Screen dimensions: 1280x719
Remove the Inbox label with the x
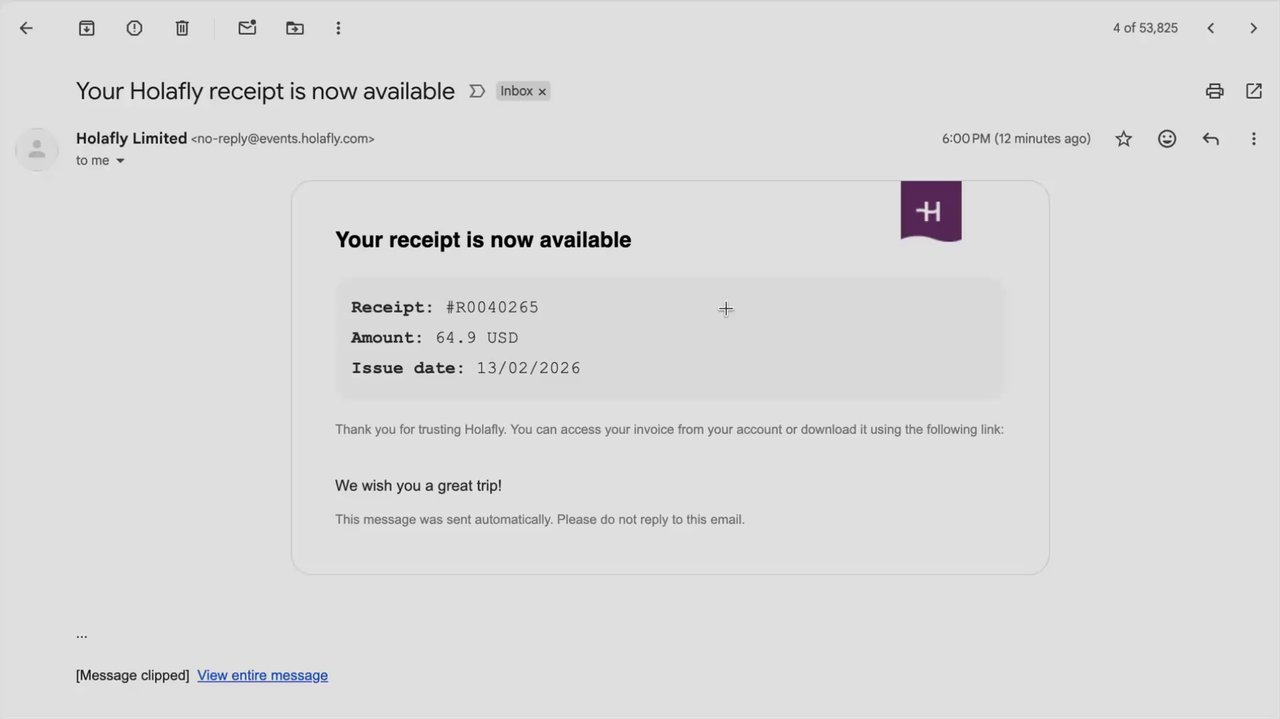pos(542,91)
